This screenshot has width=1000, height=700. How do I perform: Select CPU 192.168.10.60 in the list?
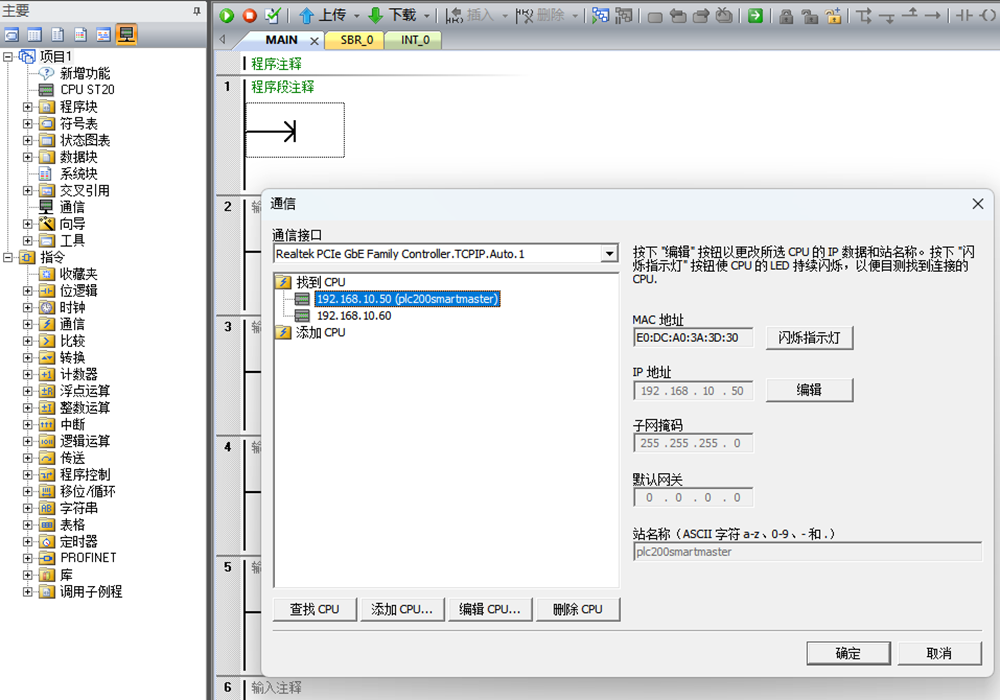point(353,316)
